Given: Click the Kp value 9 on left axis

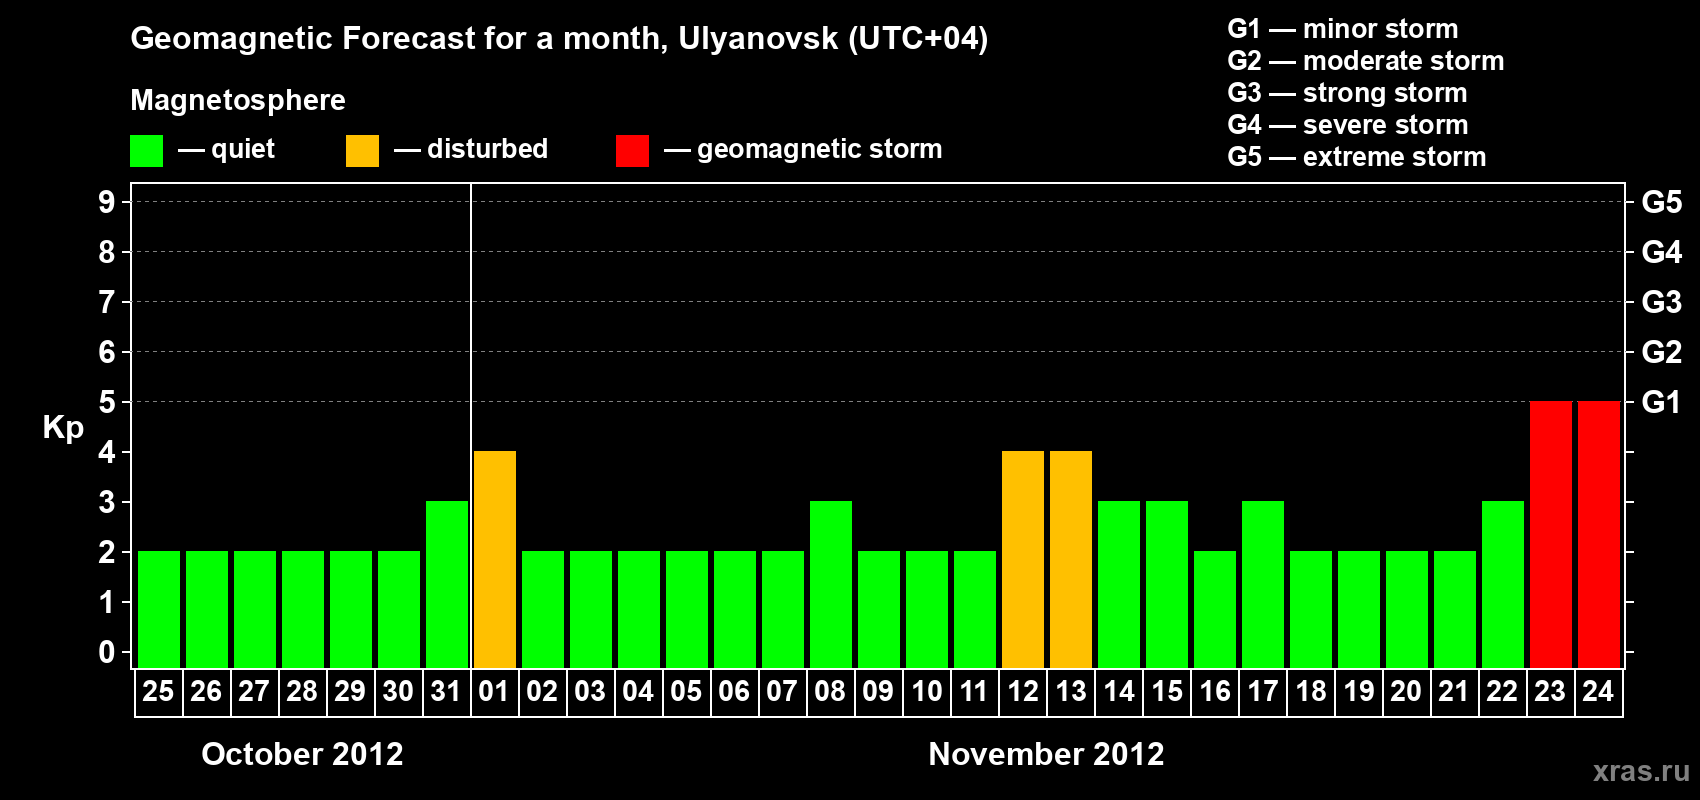Looking at the screenshot, I should pos(107,202).
